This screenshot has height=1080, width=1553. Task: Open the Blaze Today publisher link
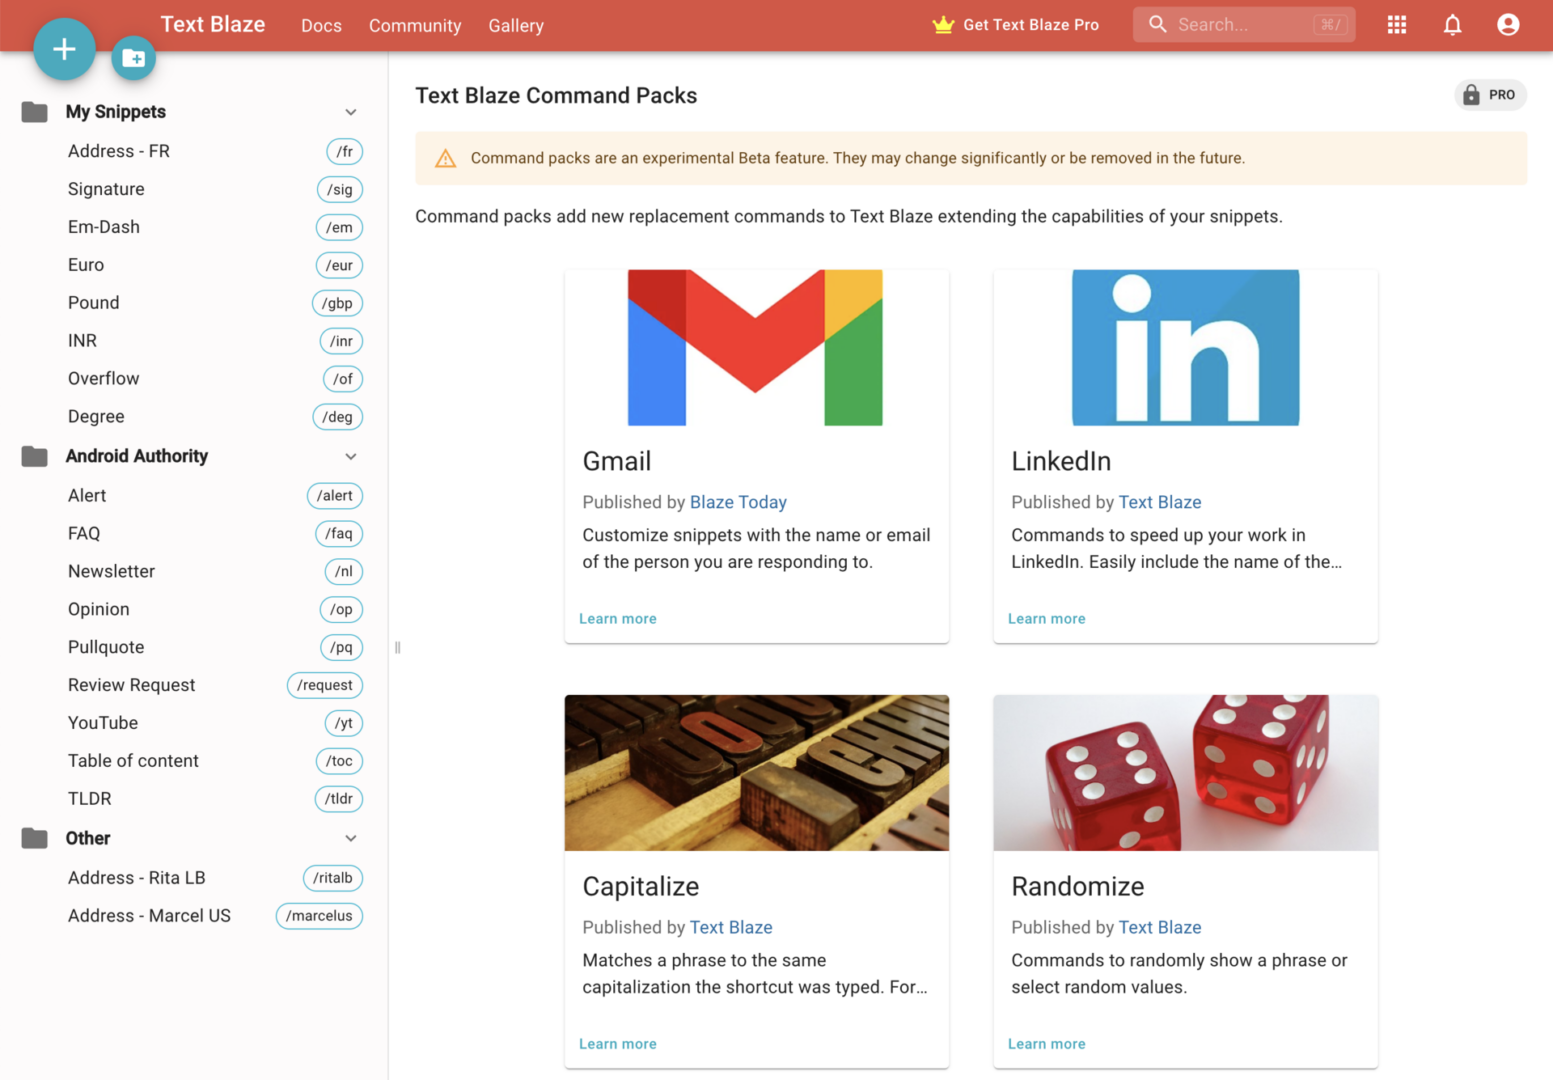[738, 502]
